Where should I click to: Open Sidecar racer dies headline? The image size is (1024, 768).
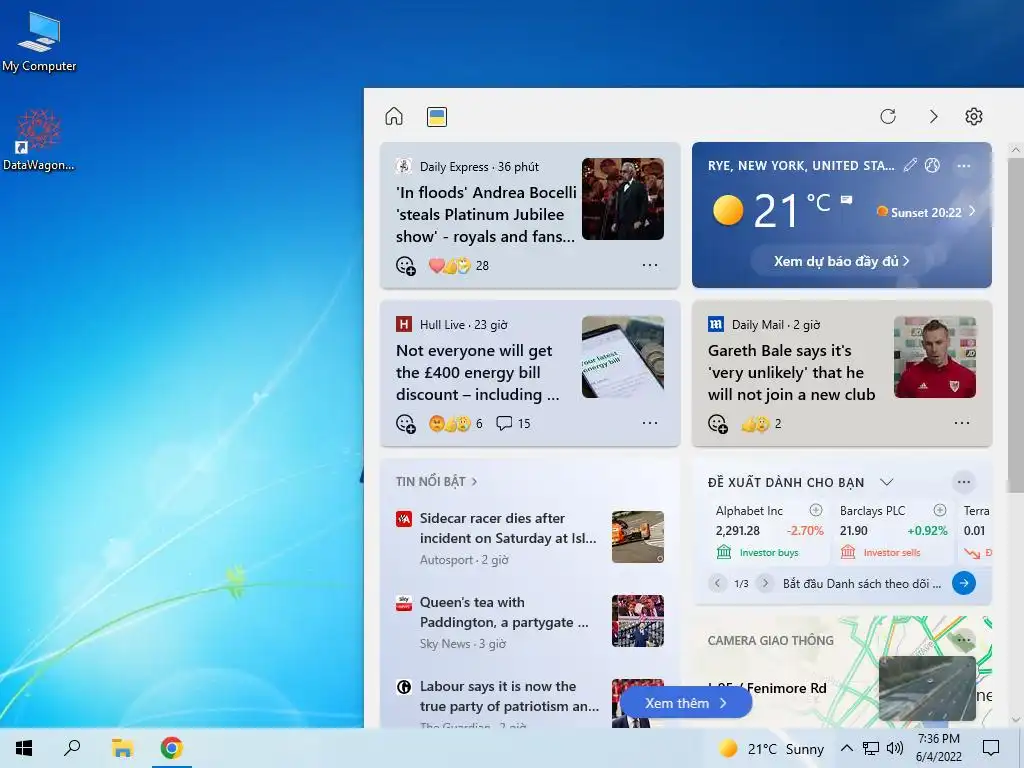click(x=508, y=528)
